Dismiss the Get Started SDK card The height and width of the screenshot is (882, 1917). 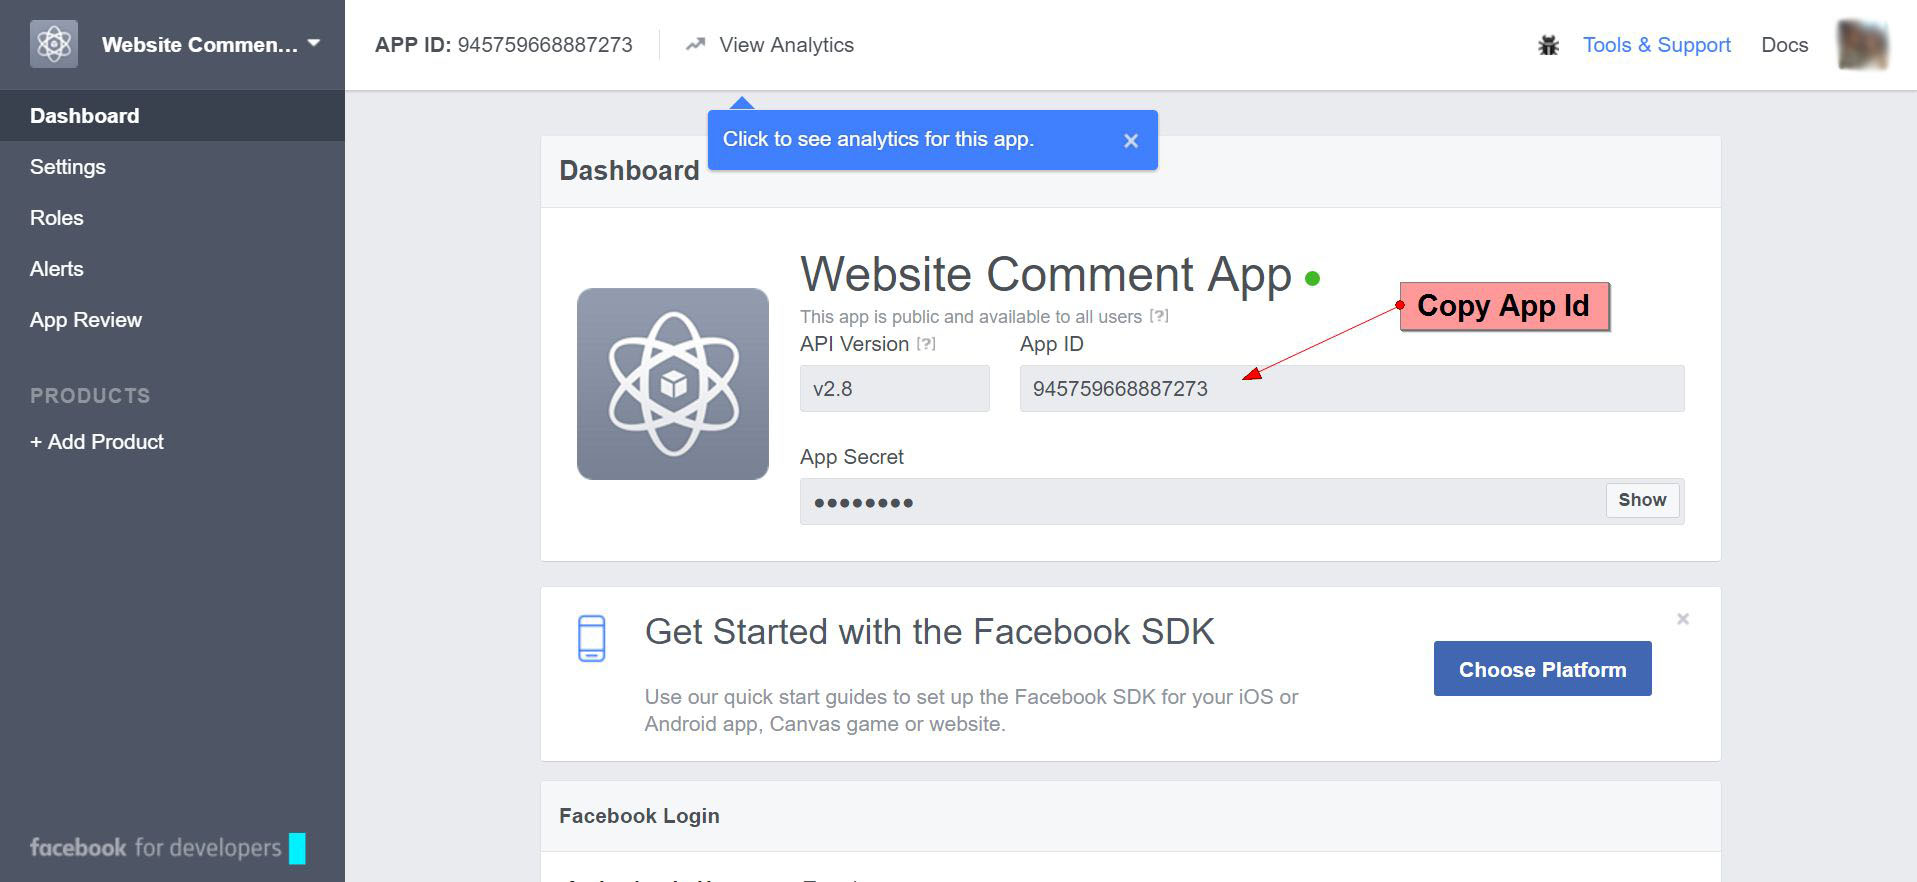click(x=1683, y=619)
